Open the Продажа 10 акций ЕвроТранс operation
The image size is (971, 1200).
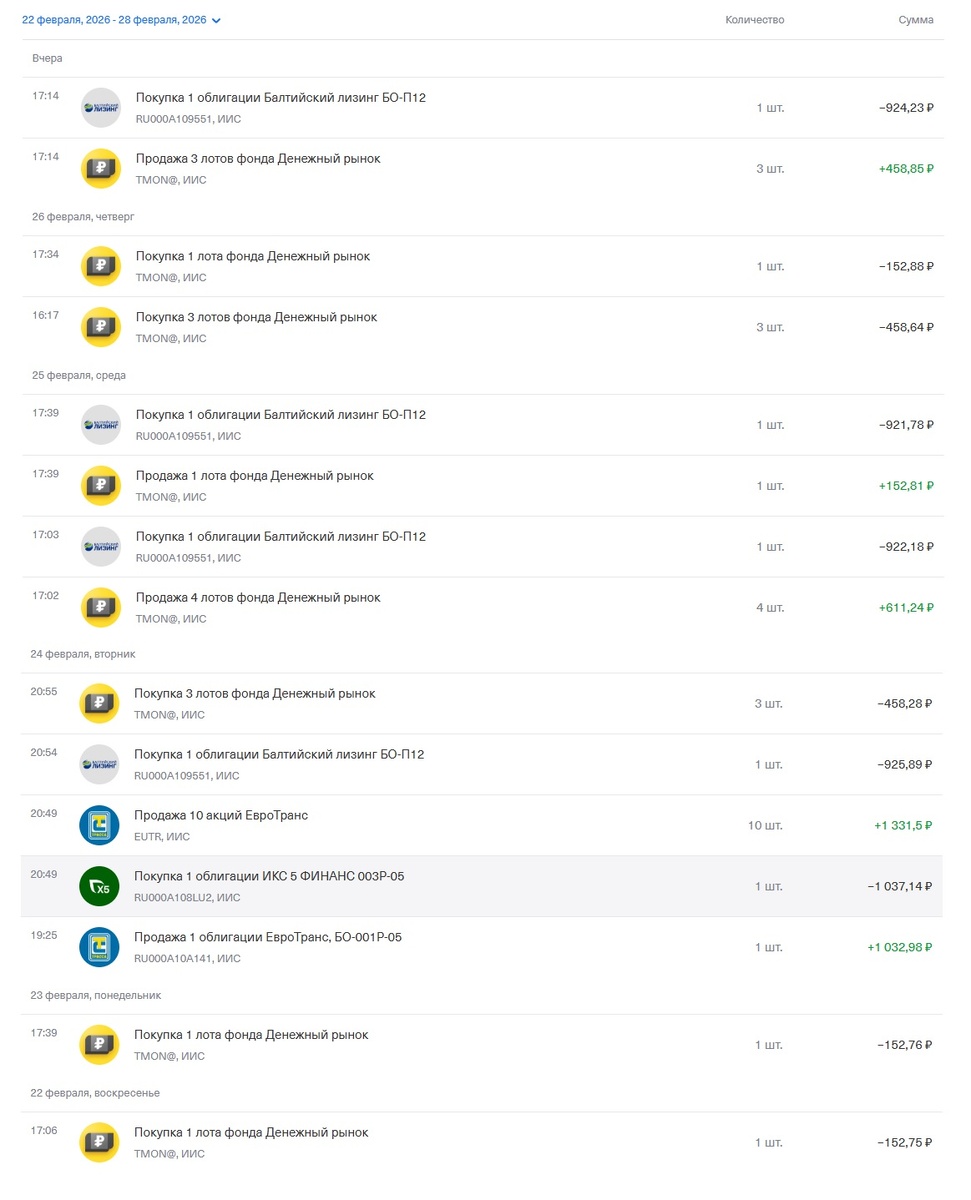(x=221, y=816)
